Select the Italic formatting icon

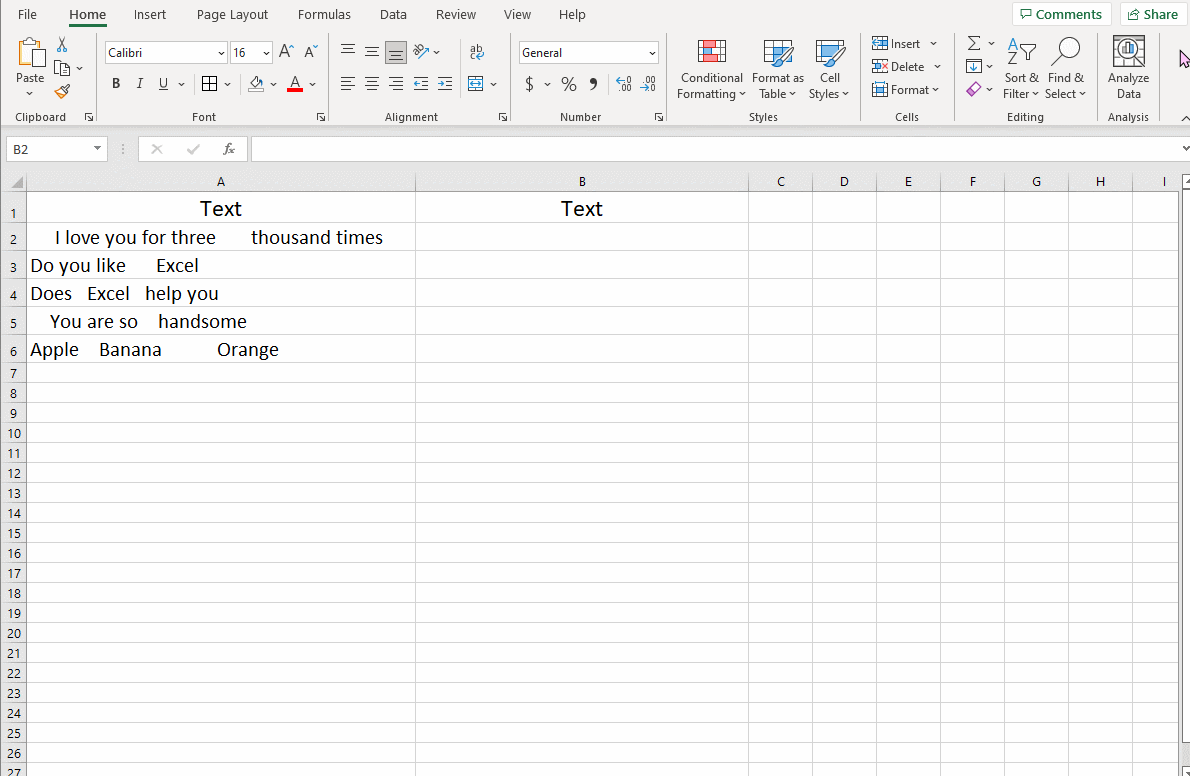[x=139, y=84]
